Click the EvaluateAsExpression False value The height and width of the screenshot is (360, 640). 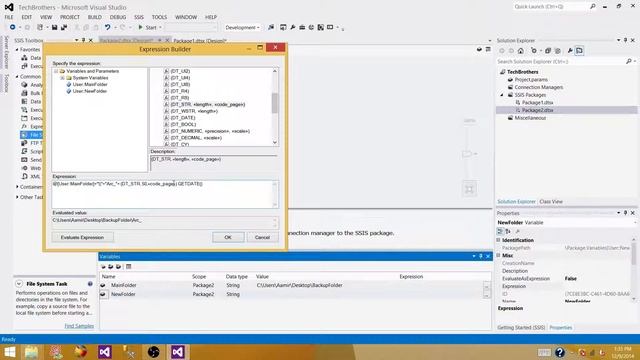pyautogui.click(x=571, y=278)
